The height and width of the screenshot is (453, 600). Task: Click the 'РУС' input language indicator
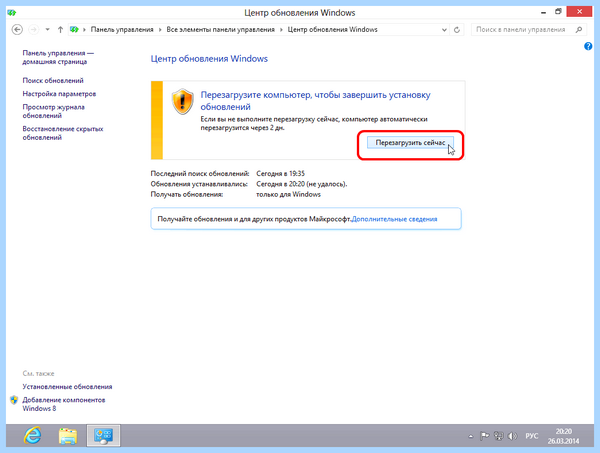[x=532, y=436]
